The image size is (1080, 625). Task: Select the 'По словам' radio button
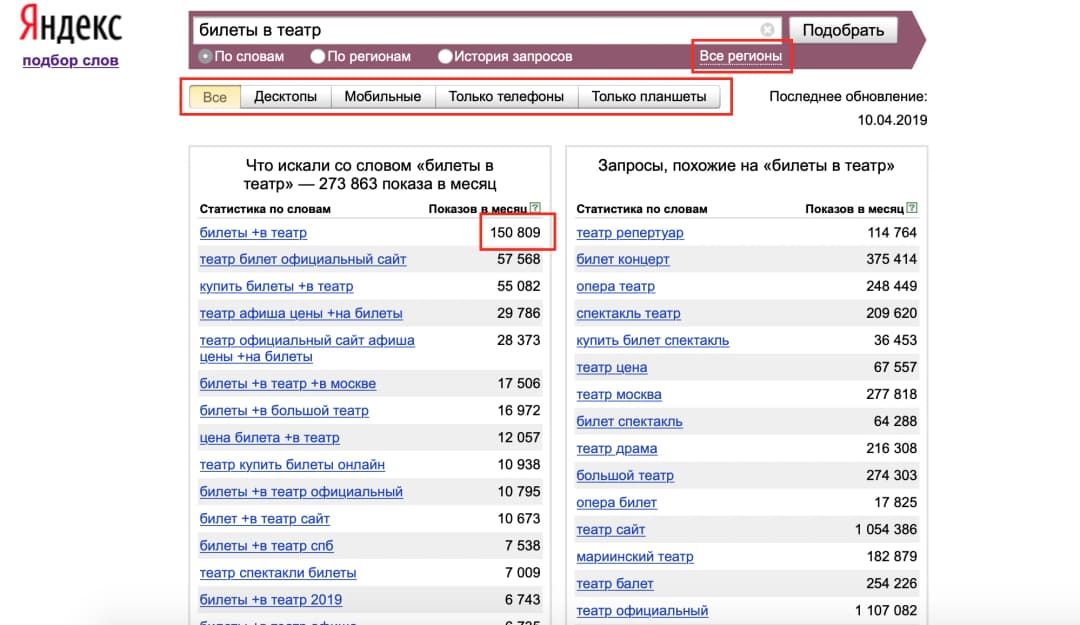tap(205, 57)
